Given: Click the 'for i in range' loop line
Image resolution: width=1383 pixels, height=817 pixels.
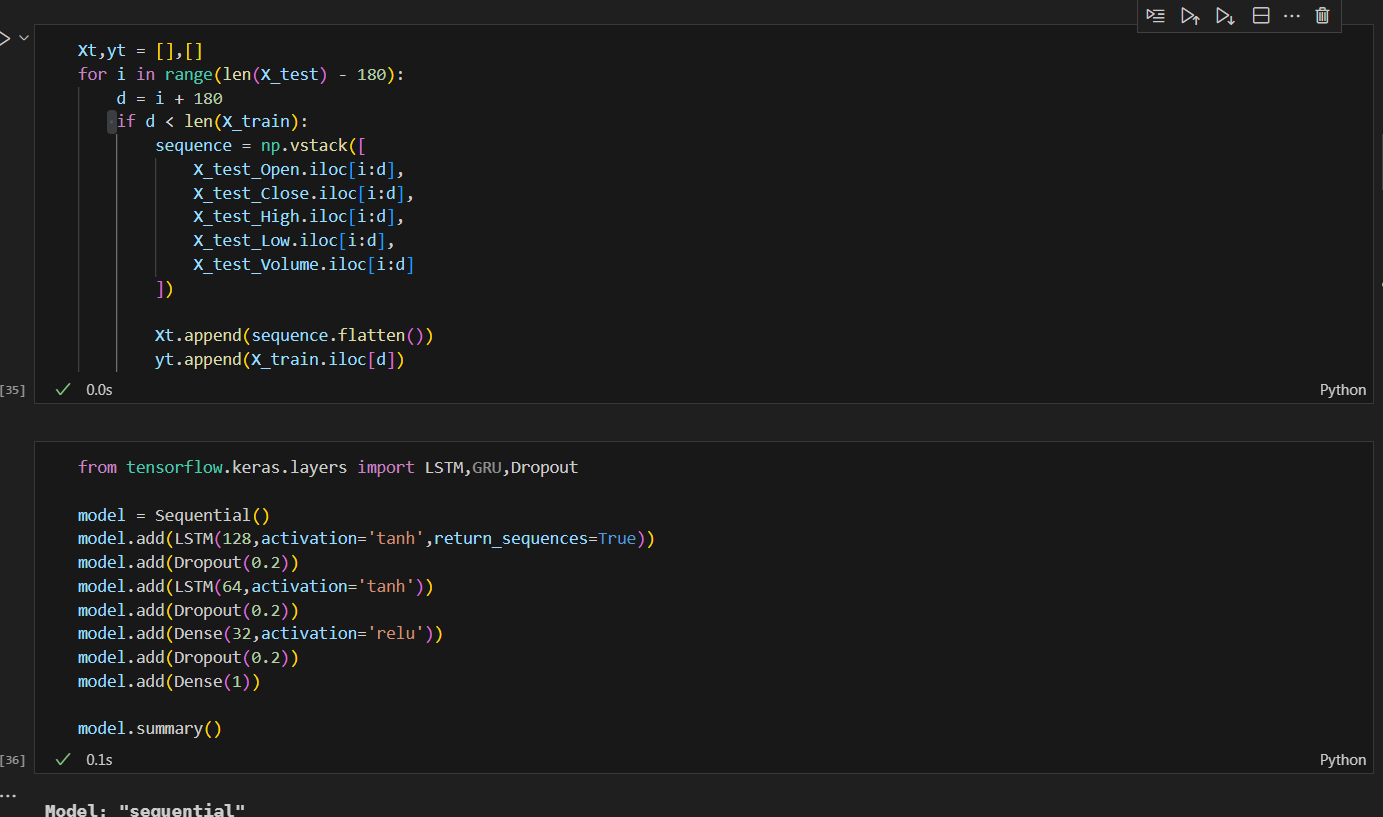Looking at the screenshot, I should click(x=241, y=74).
